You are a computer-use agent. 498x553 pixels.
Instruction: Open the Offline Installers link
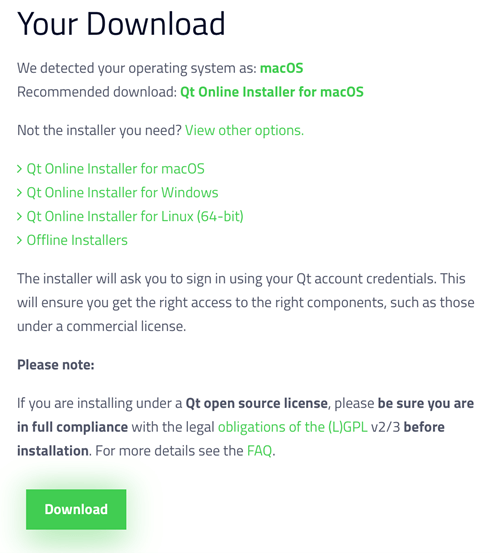pyautogui.click(x=77, y=240)
